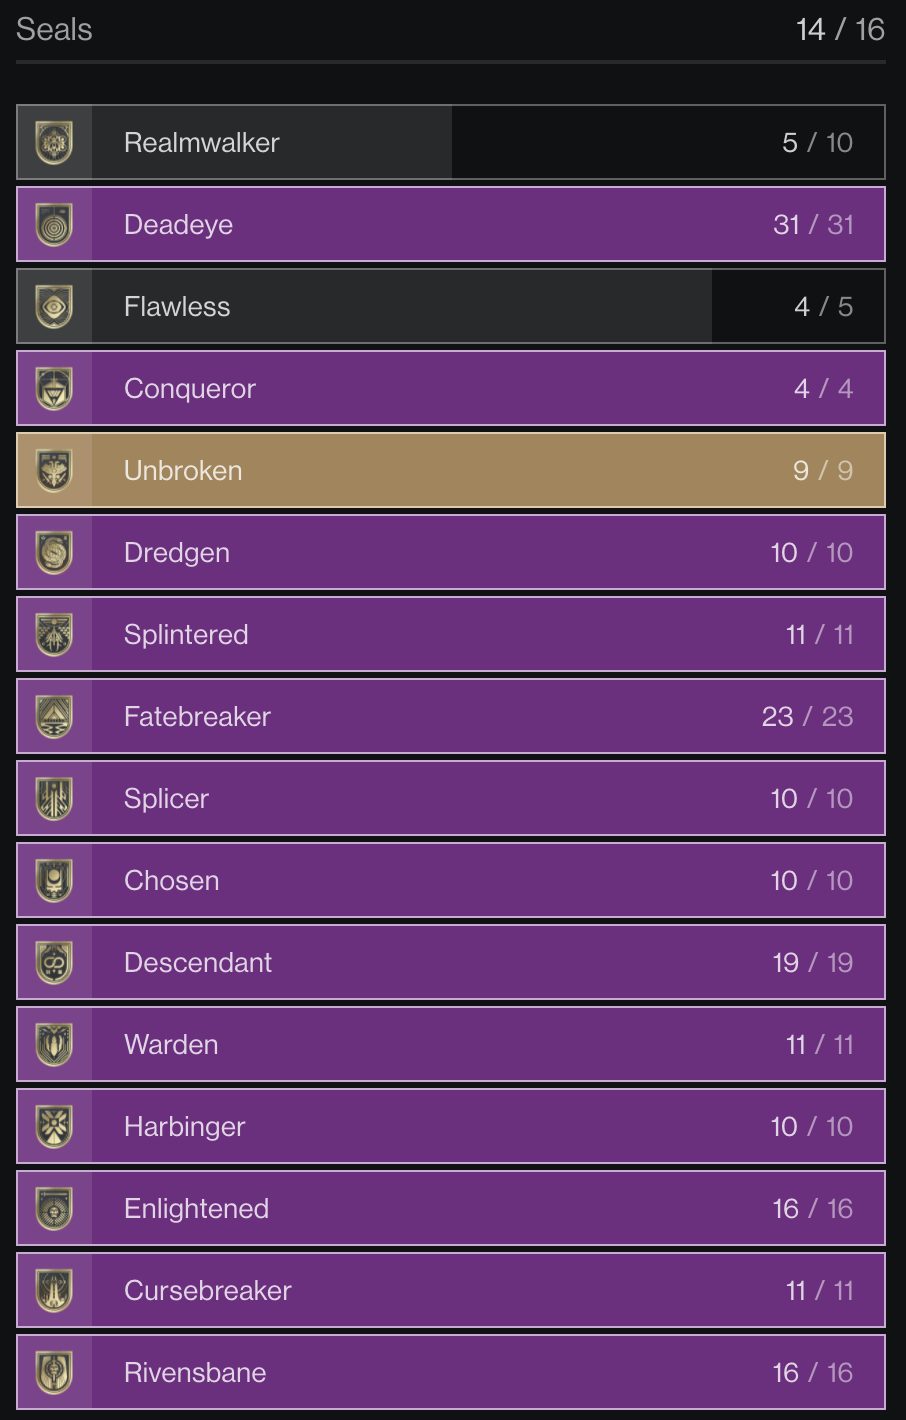
Task: Open the Fatebreaker seal row
Action: (451, 716)
